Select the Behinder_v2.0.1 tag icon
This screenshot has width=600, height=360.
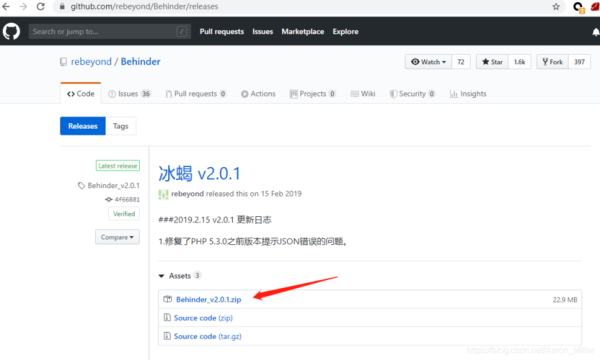(81, 186)
